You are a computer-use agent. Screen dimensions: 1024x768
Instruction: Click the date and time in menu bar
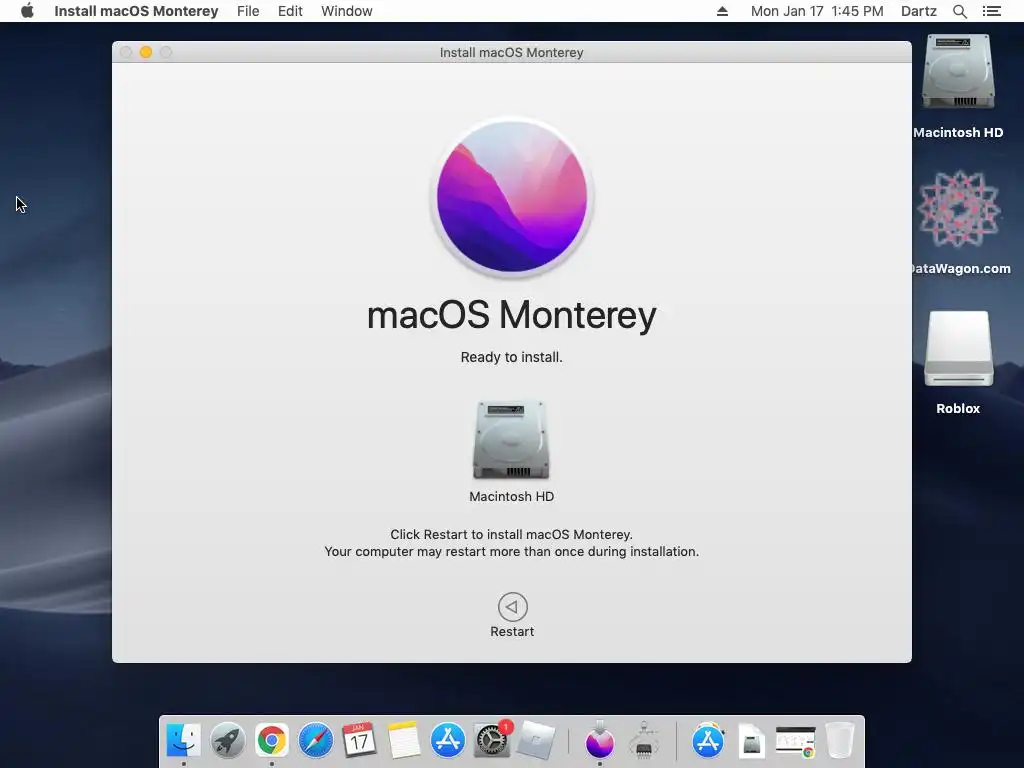tap(817, 11)
